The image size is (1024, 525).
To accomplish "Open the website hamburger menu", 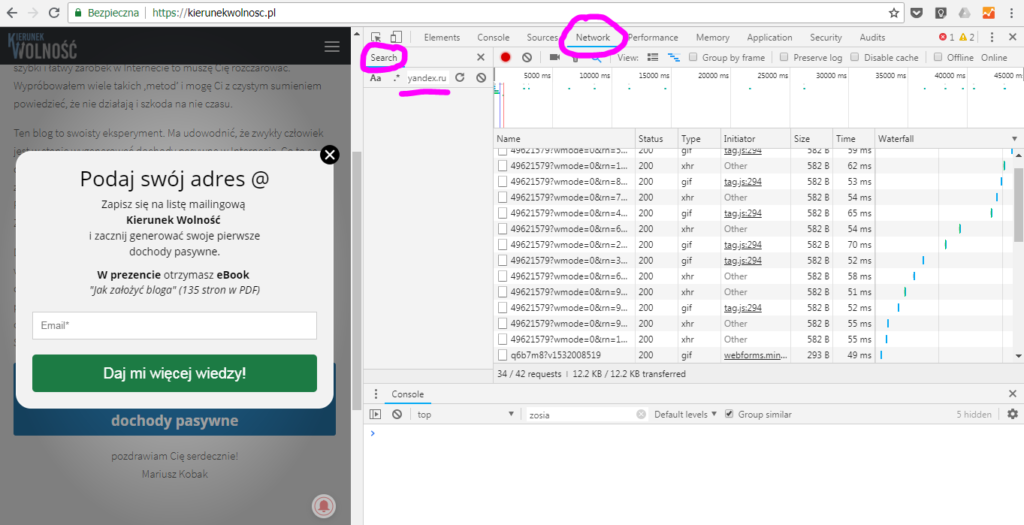I will point(332,46).
